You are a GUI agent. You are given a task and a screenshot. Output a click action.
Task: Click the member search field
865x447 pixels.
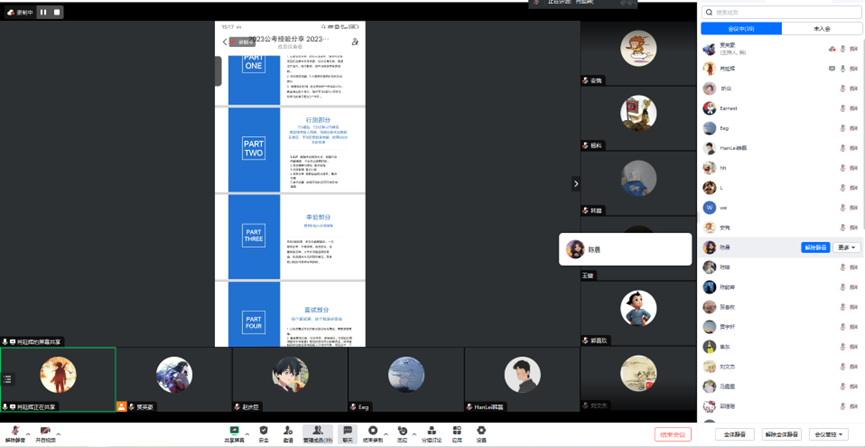pyautogui.click(x=780, y=12)
